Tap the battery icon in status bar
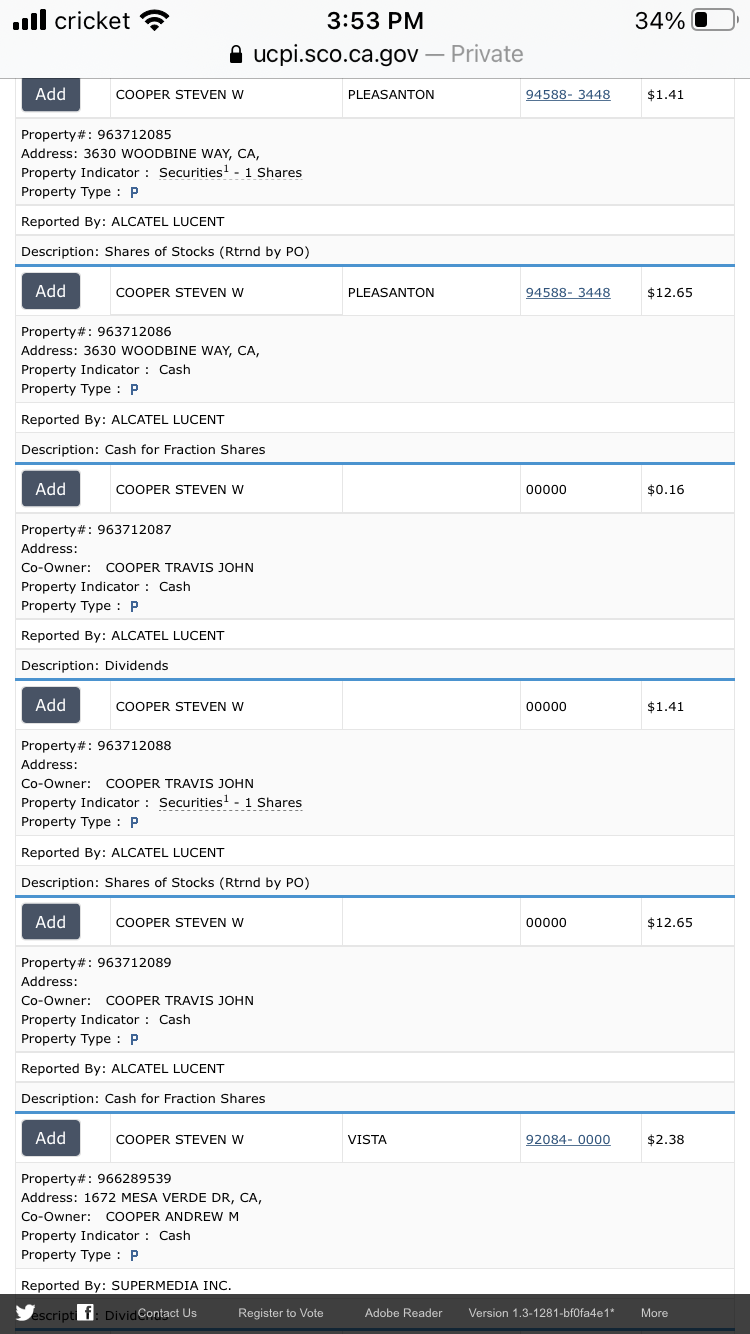Image resolution: width=750 pixels, height=1334 pixels. click(714, 20)
